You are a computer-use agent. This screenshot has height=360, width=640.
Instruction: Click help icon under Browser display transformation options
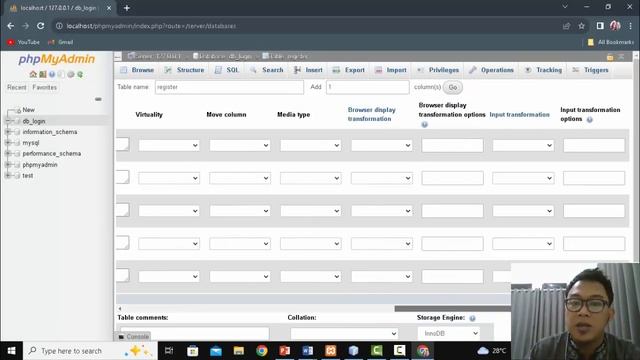[424, 124]
